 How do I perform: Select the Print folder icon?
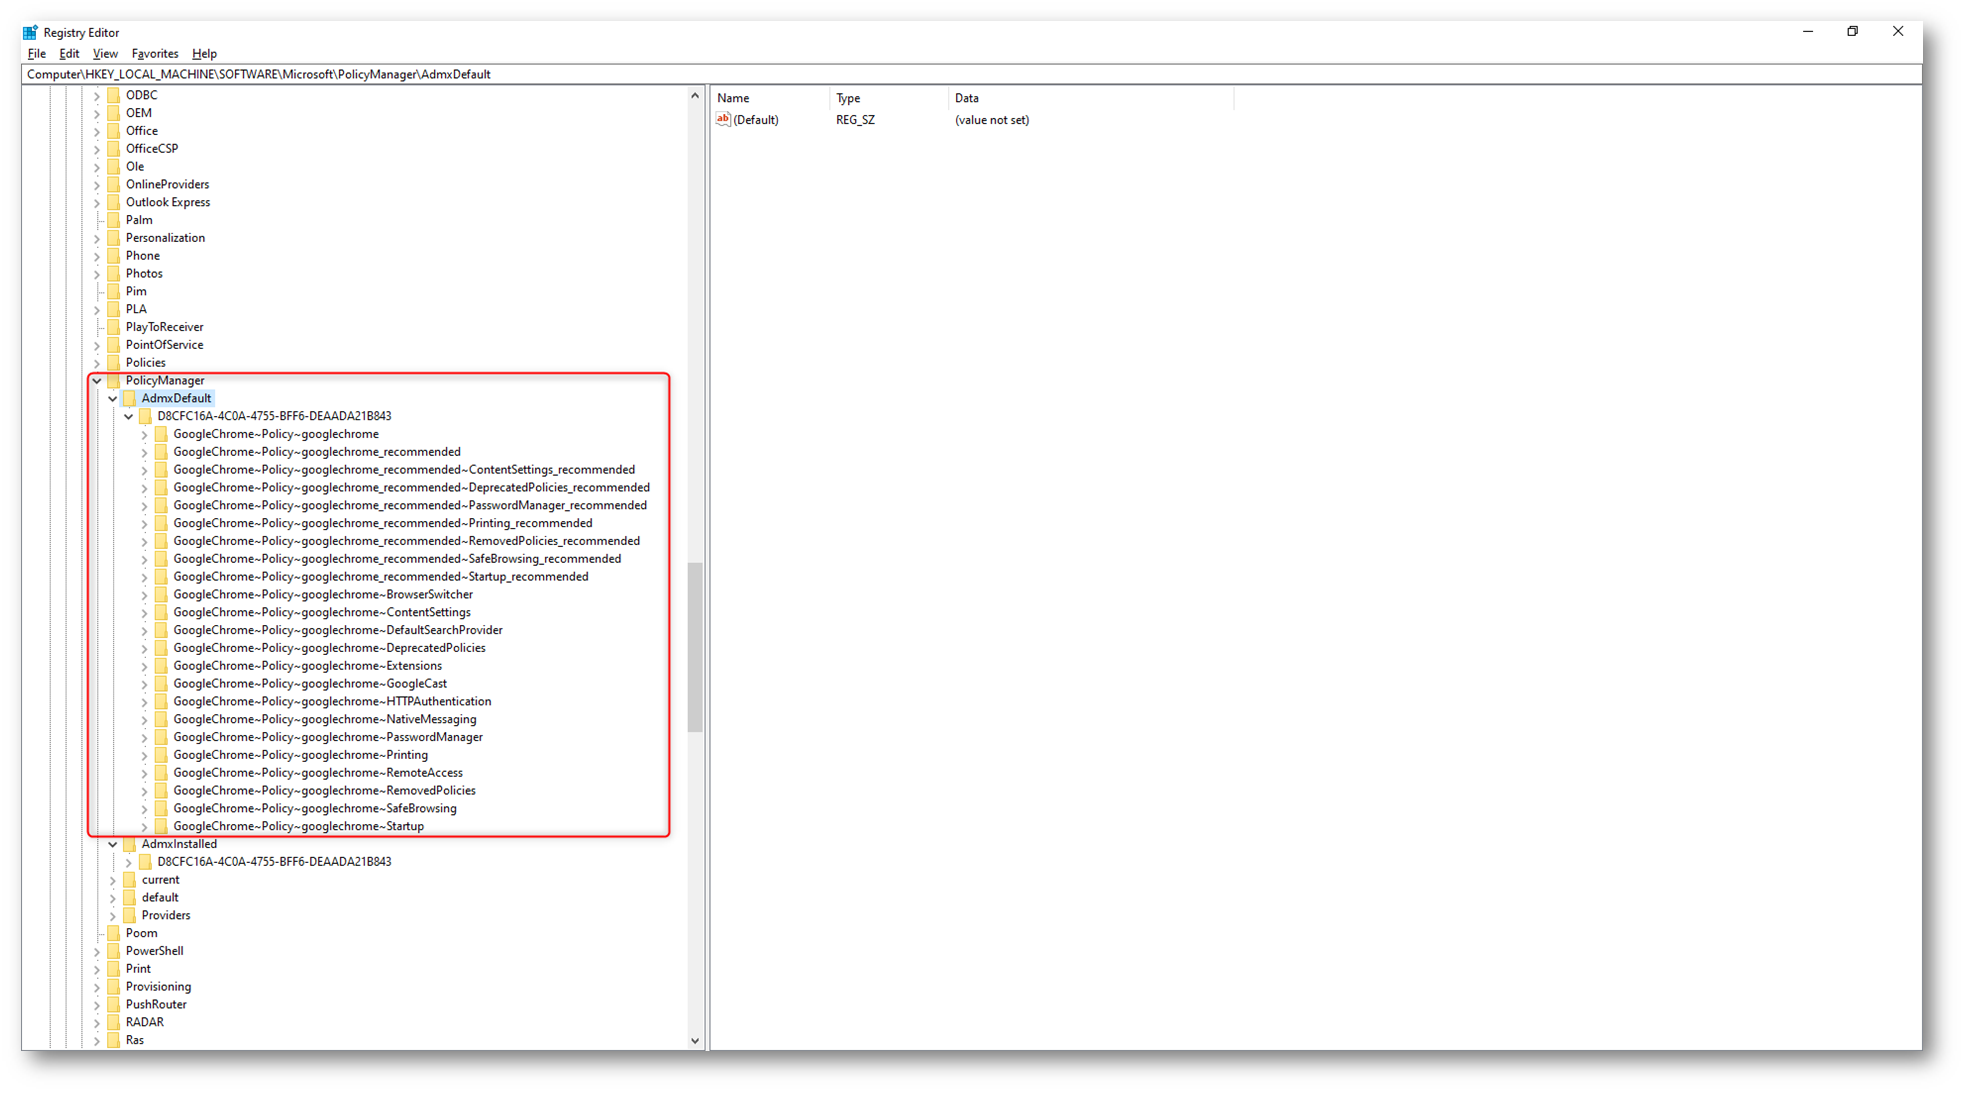coord(114,969)
